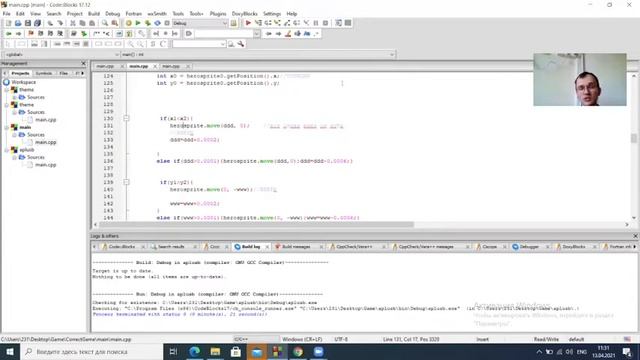Rebuild the project with blue arrows icon
This screenshot has width=640, height=360.
(158, 23)
